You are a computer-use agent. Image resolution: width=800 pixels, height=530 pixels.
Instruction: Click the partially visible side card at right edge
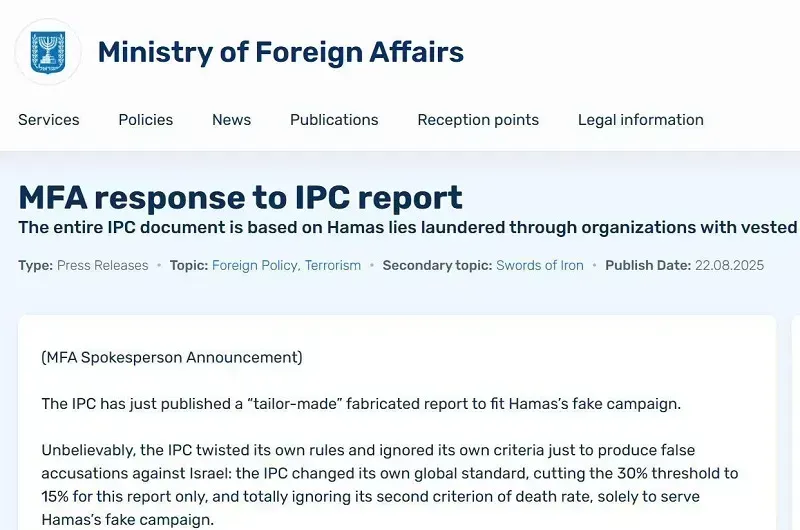tap(795, 422)
